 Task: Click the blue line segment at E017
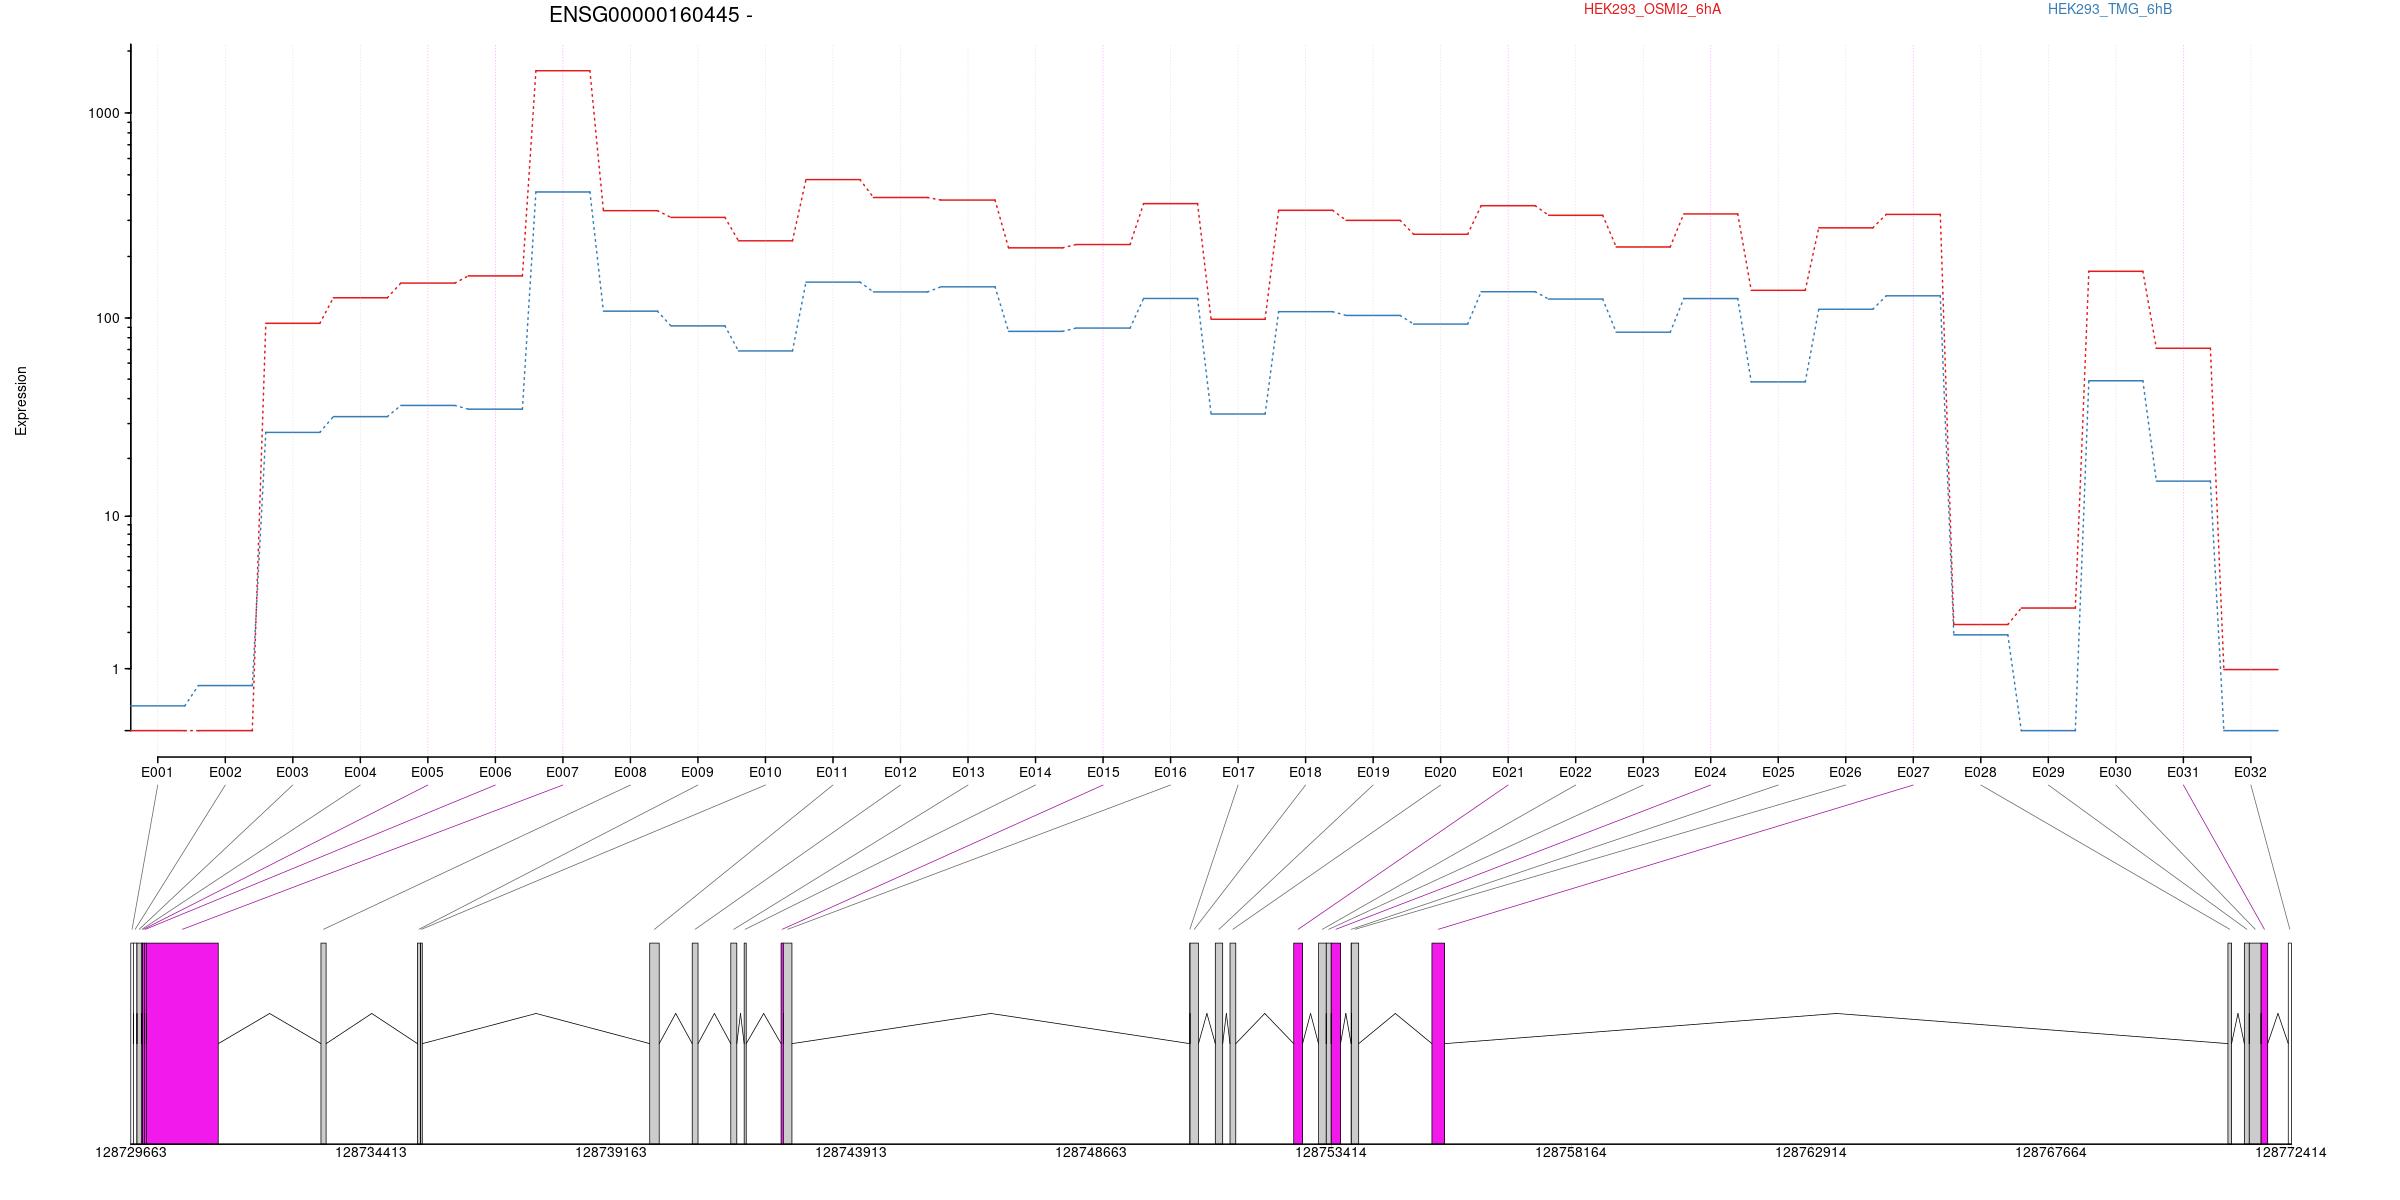click(1238, 414)
